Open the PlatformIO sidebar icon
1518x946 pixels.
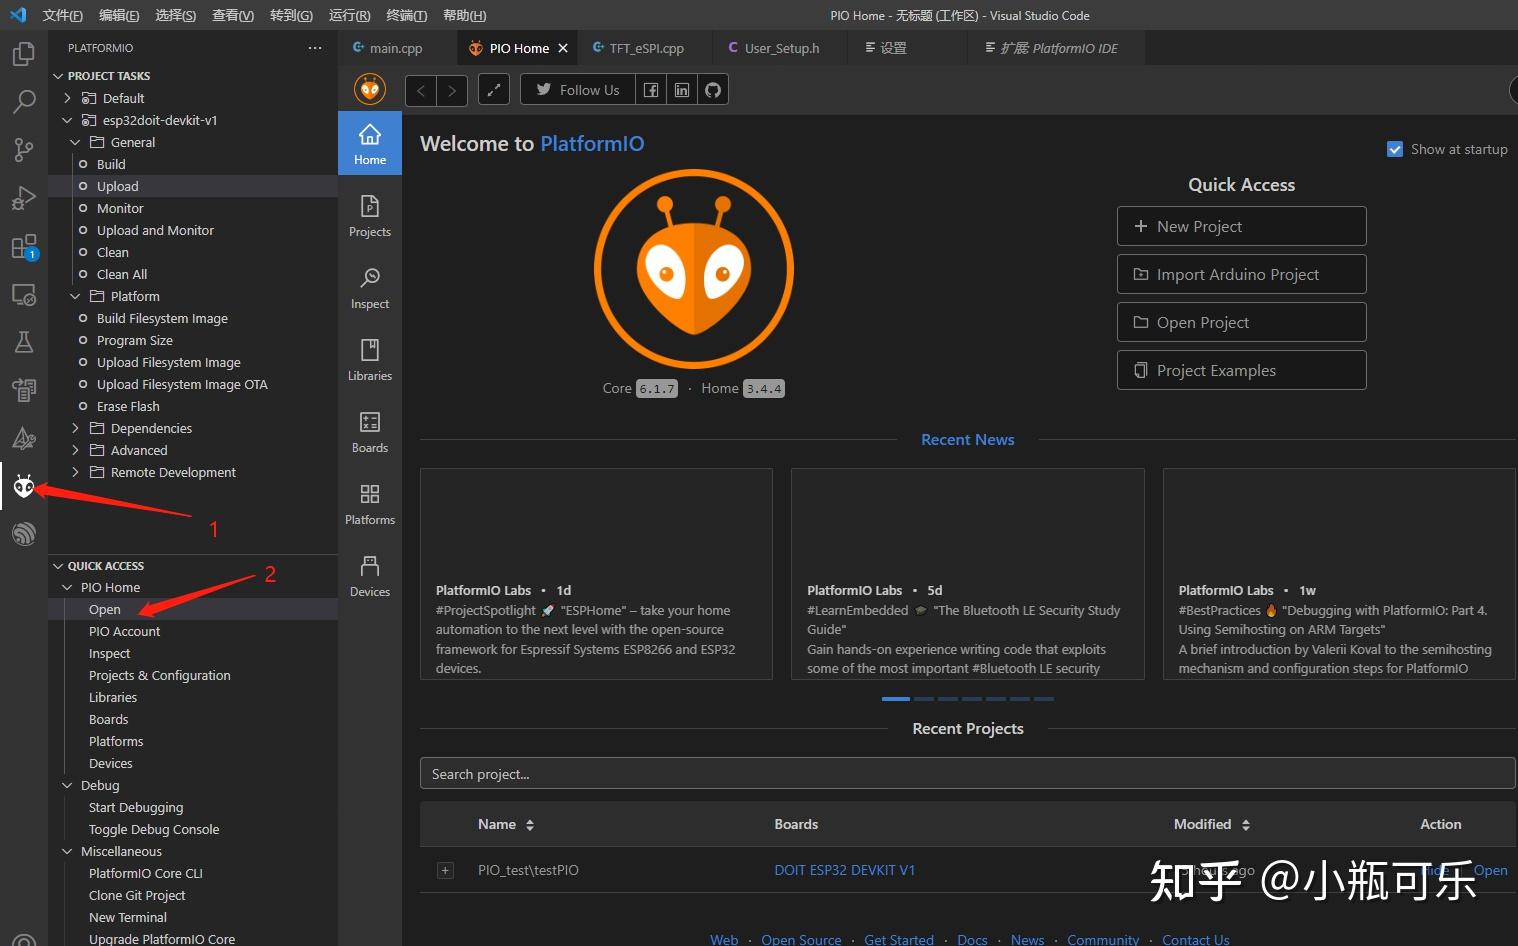click(23, 486)
